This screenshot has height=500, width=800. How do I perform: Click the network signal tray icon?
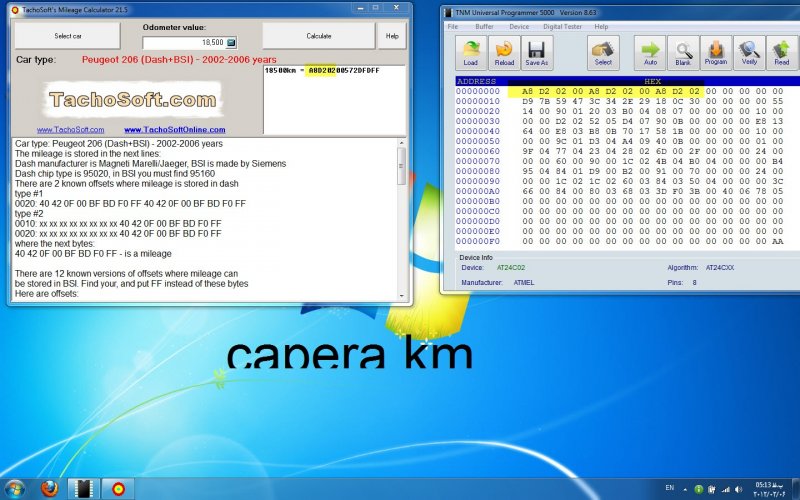point(725,489)
